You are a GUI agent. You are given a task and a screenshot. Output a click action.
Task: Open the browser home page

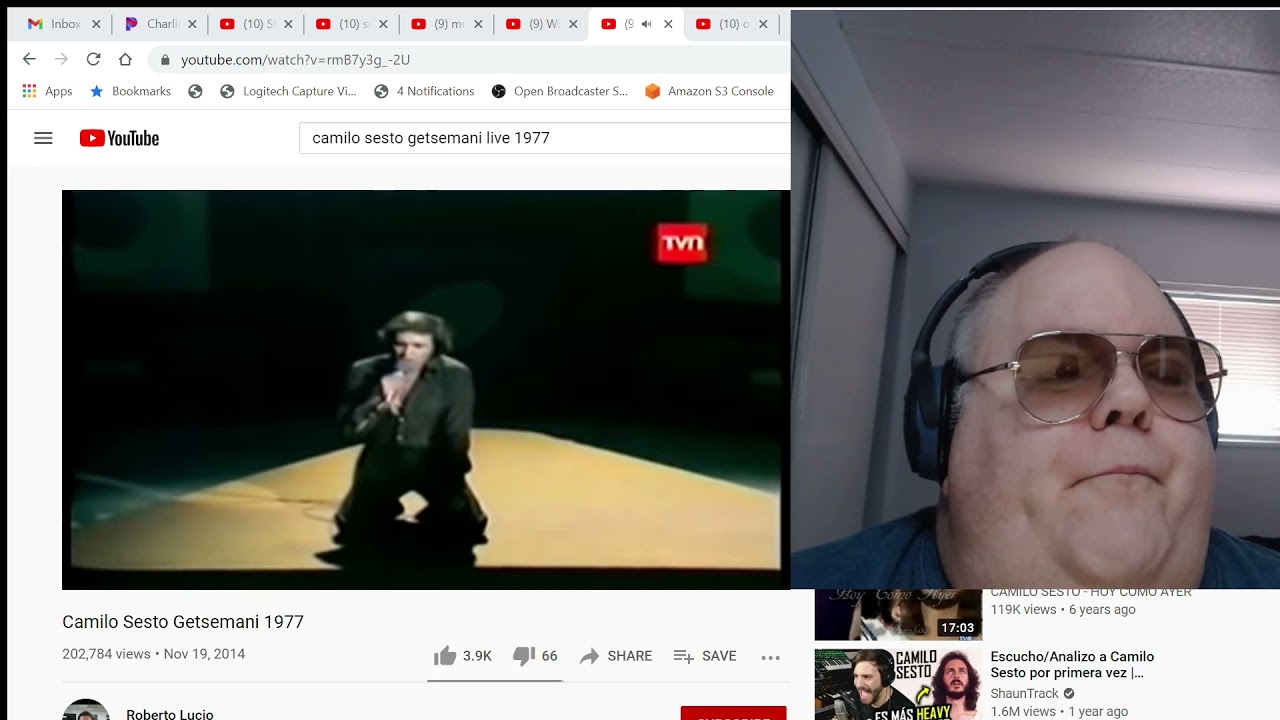coord(125,59)
